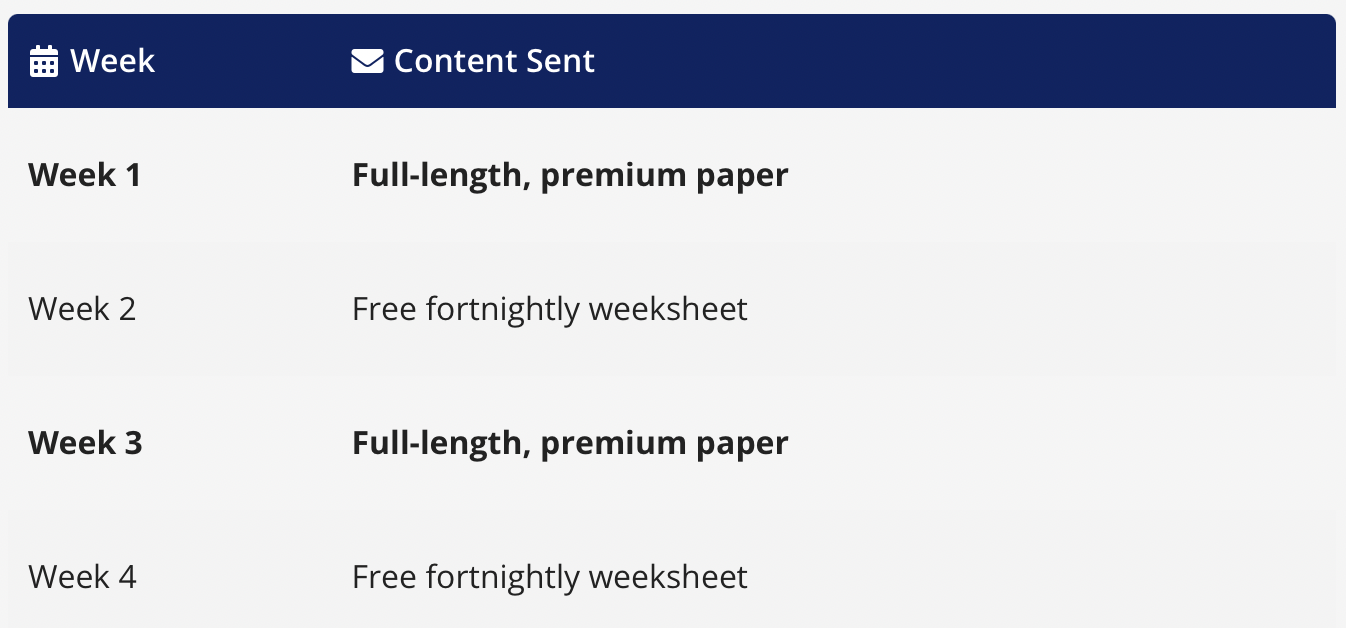1346x628 pixels.
Task: Open Week 4's Free fortnightly weeksheet entry
Action: 550,578
